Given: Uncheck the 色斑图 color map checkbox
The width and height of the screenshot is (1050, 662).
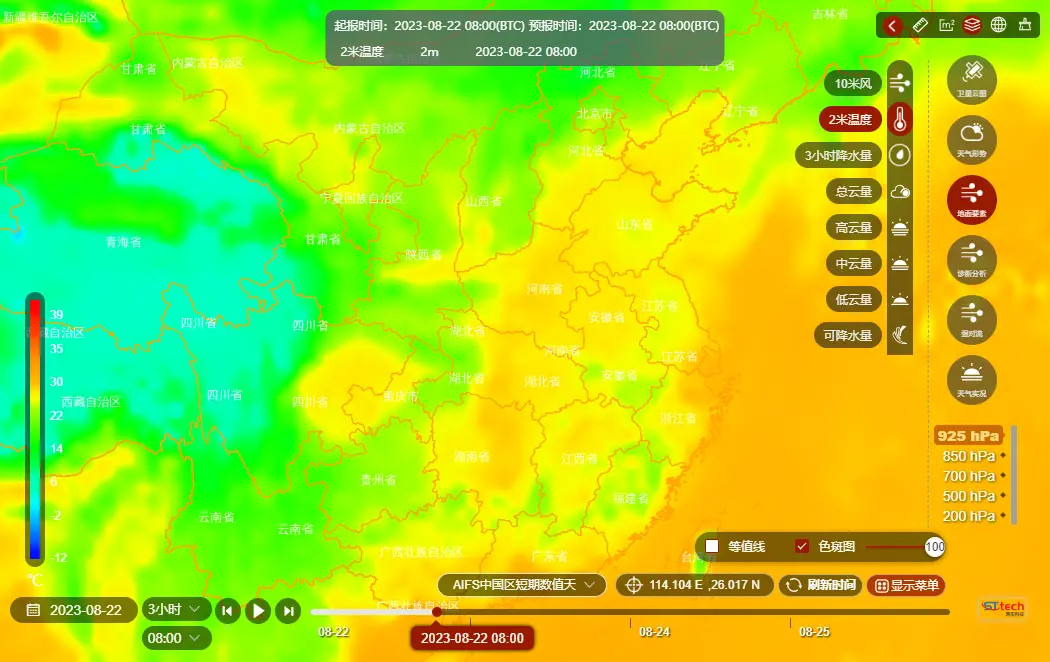Looking at the screenshot, I should (x=802, y=546).
